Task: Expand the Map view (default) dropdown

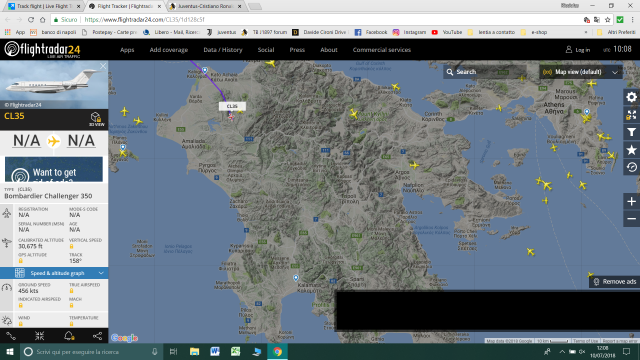Action: (x=580, y=72)
